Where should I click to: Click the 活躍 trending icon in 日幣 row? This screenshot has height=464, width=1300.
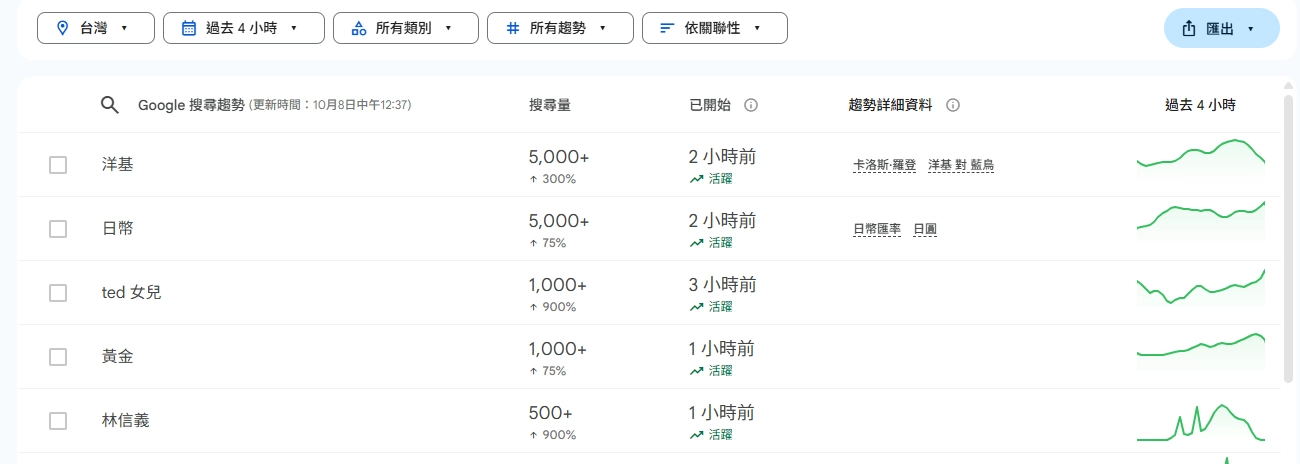pyautogui.click(x=696, y=243)
